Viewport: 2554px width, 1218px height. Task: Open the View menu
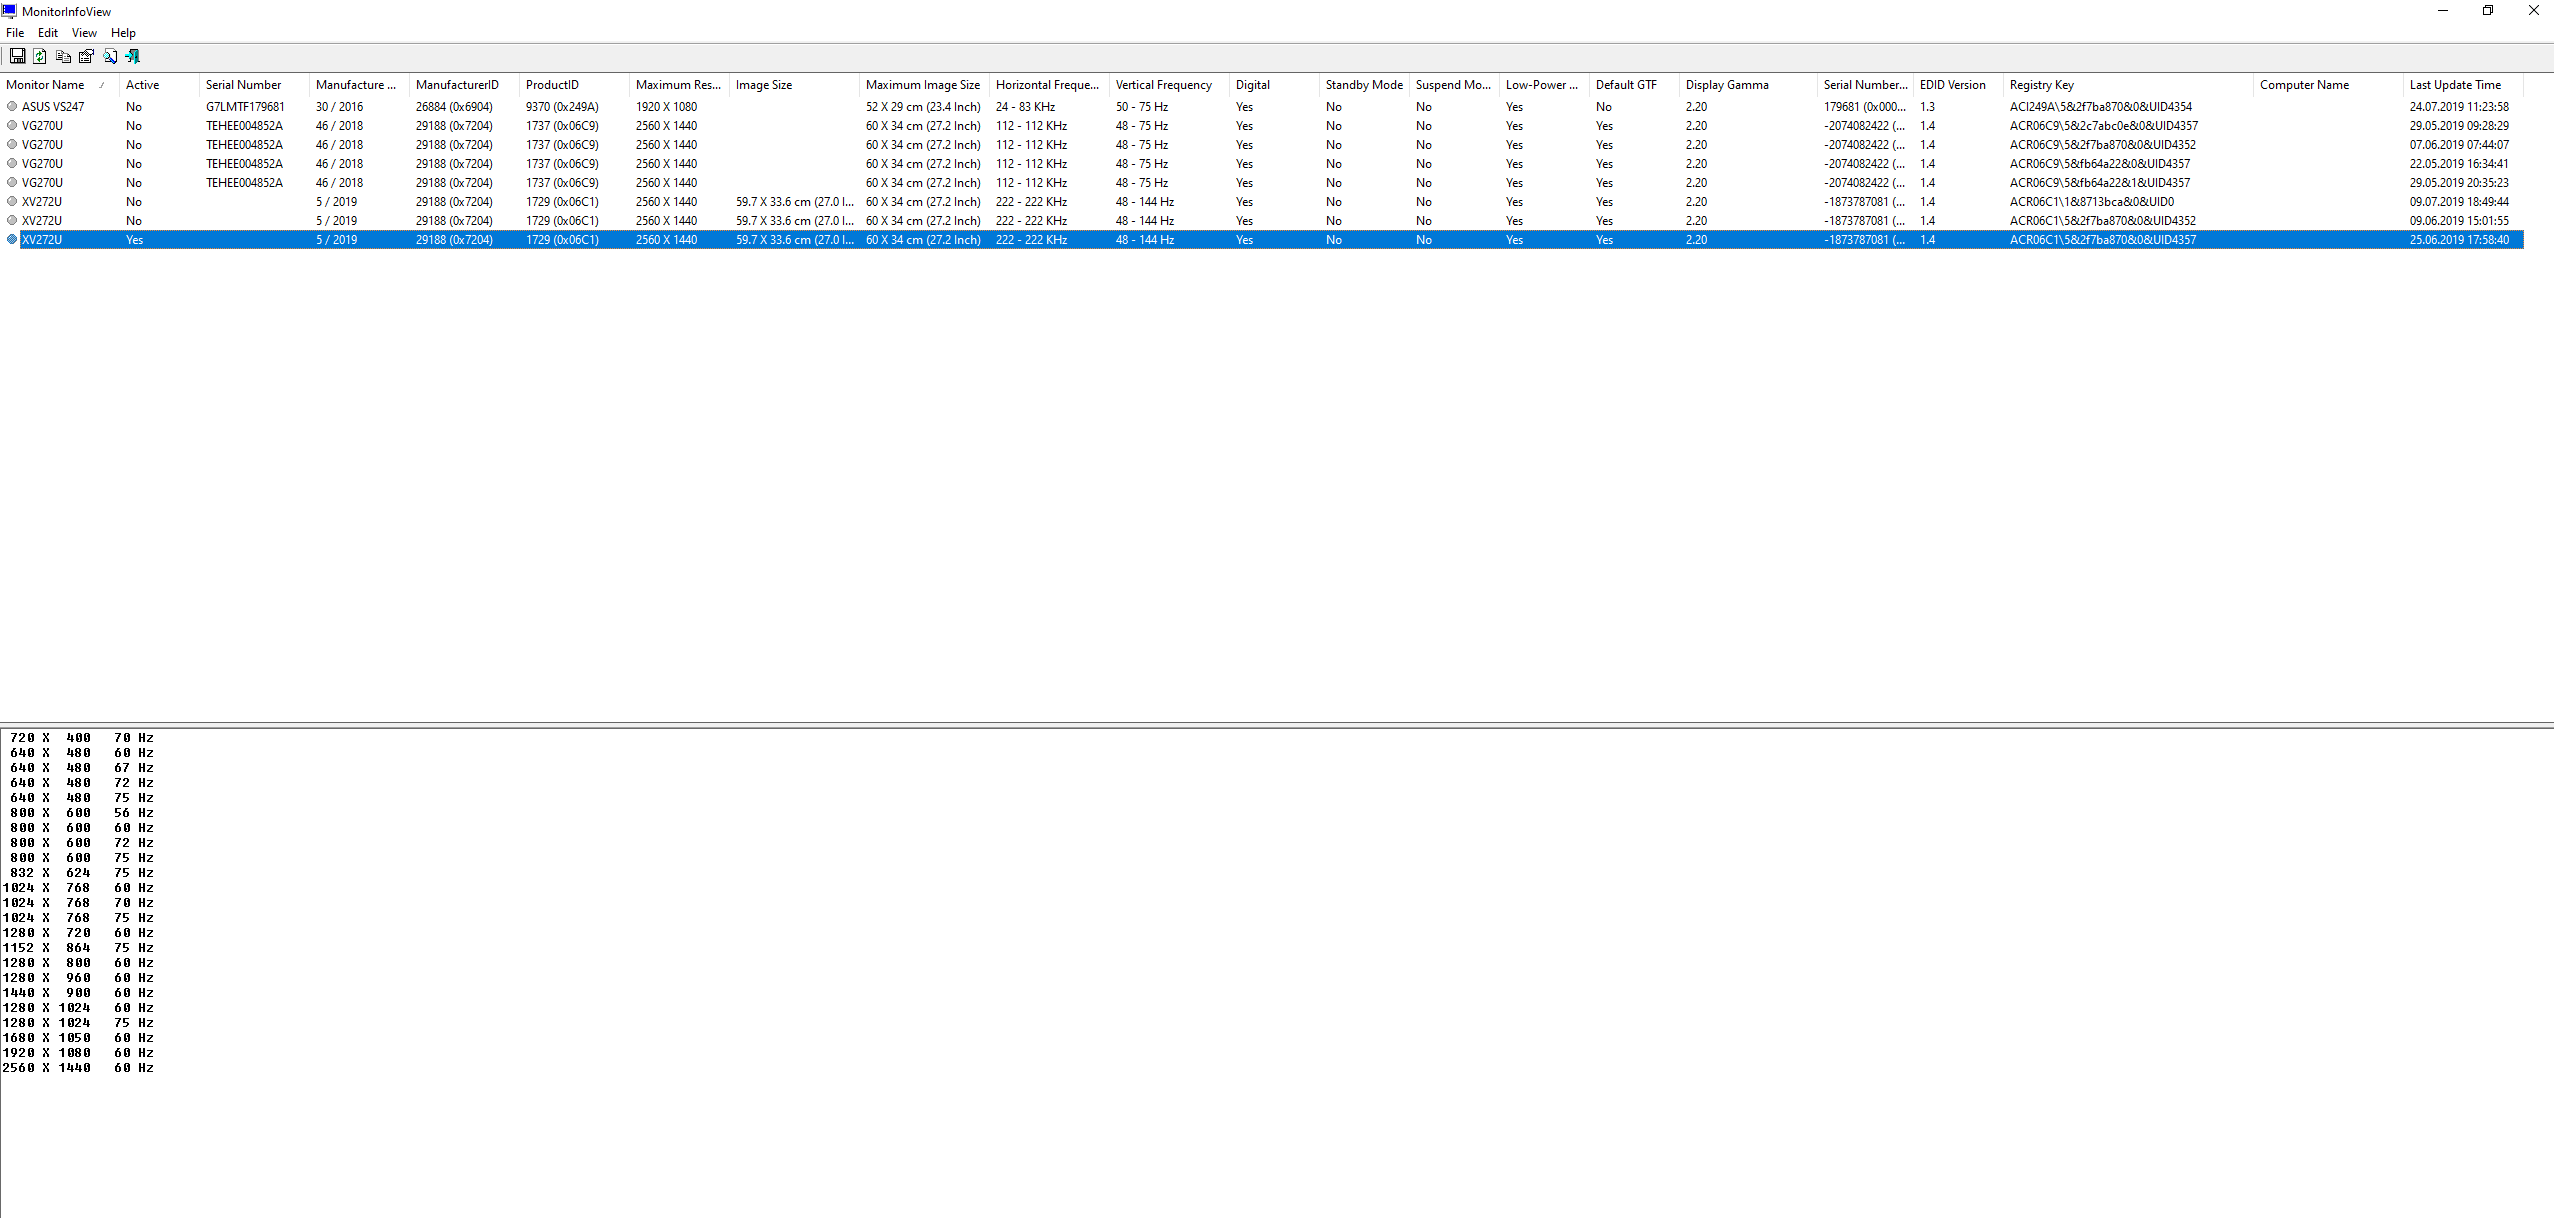[84, 33]
